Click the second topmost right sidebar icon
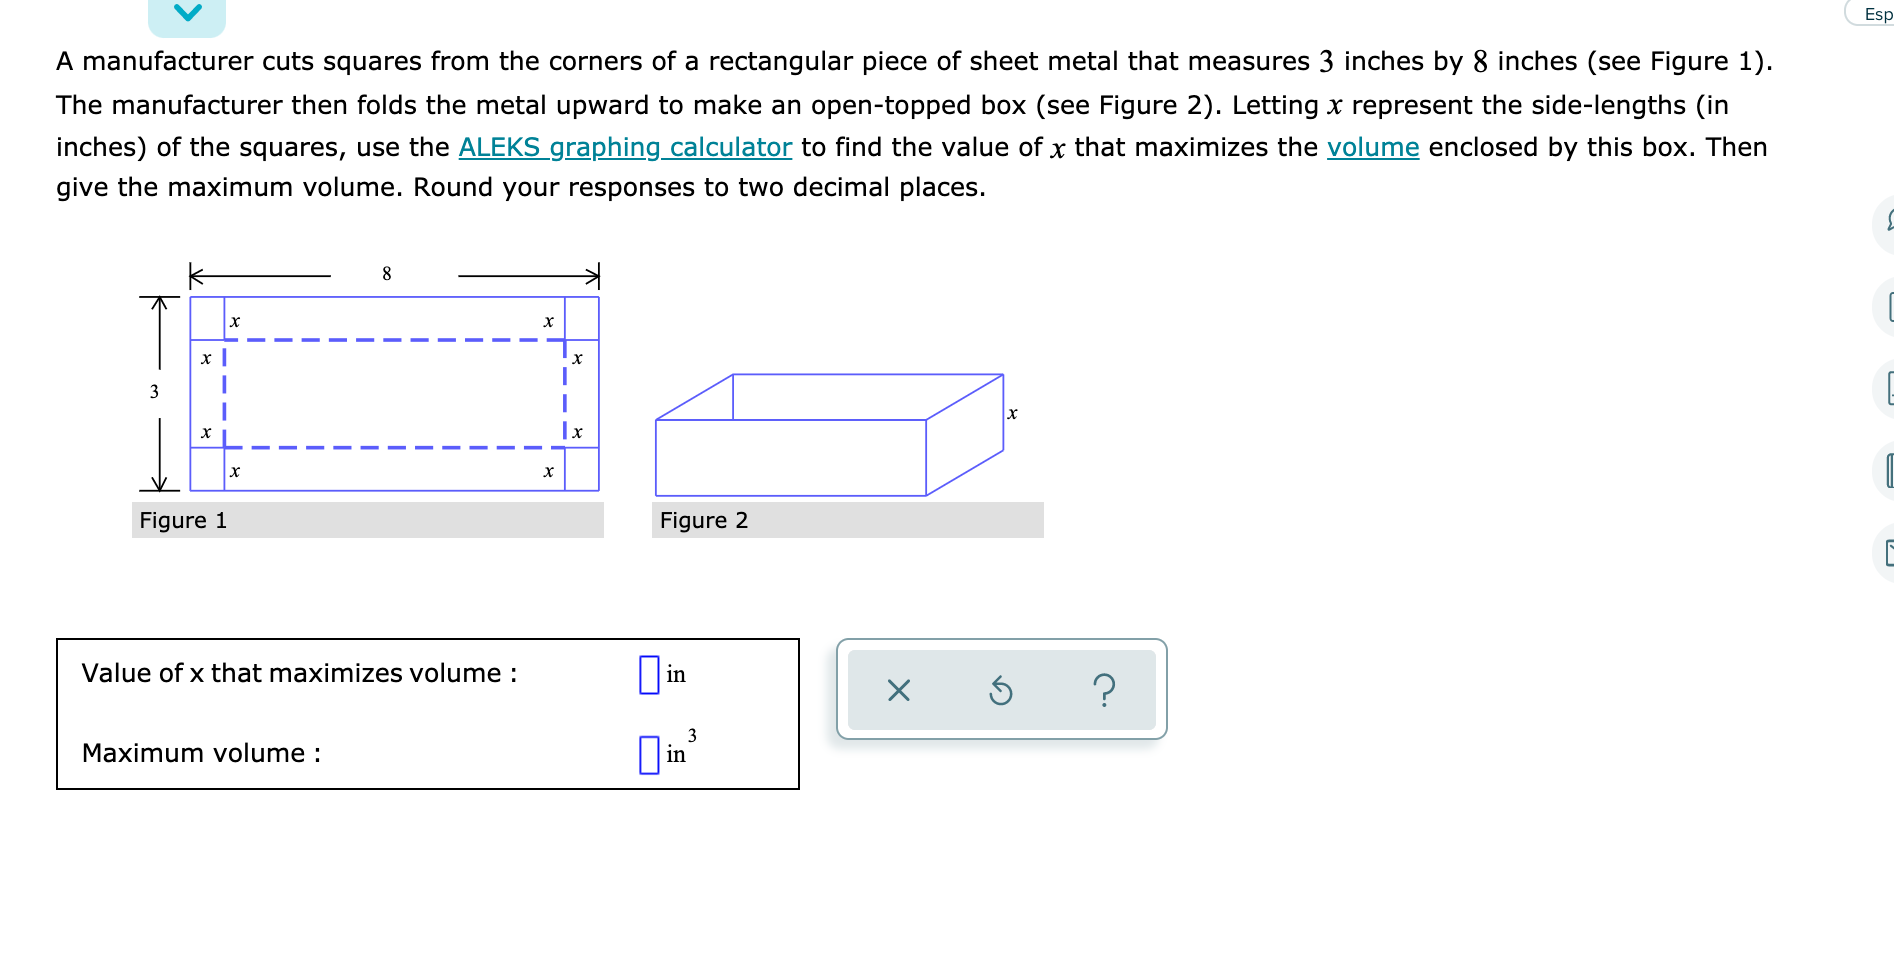Viewport: 1894px width, 964px height. [1888, 308]
